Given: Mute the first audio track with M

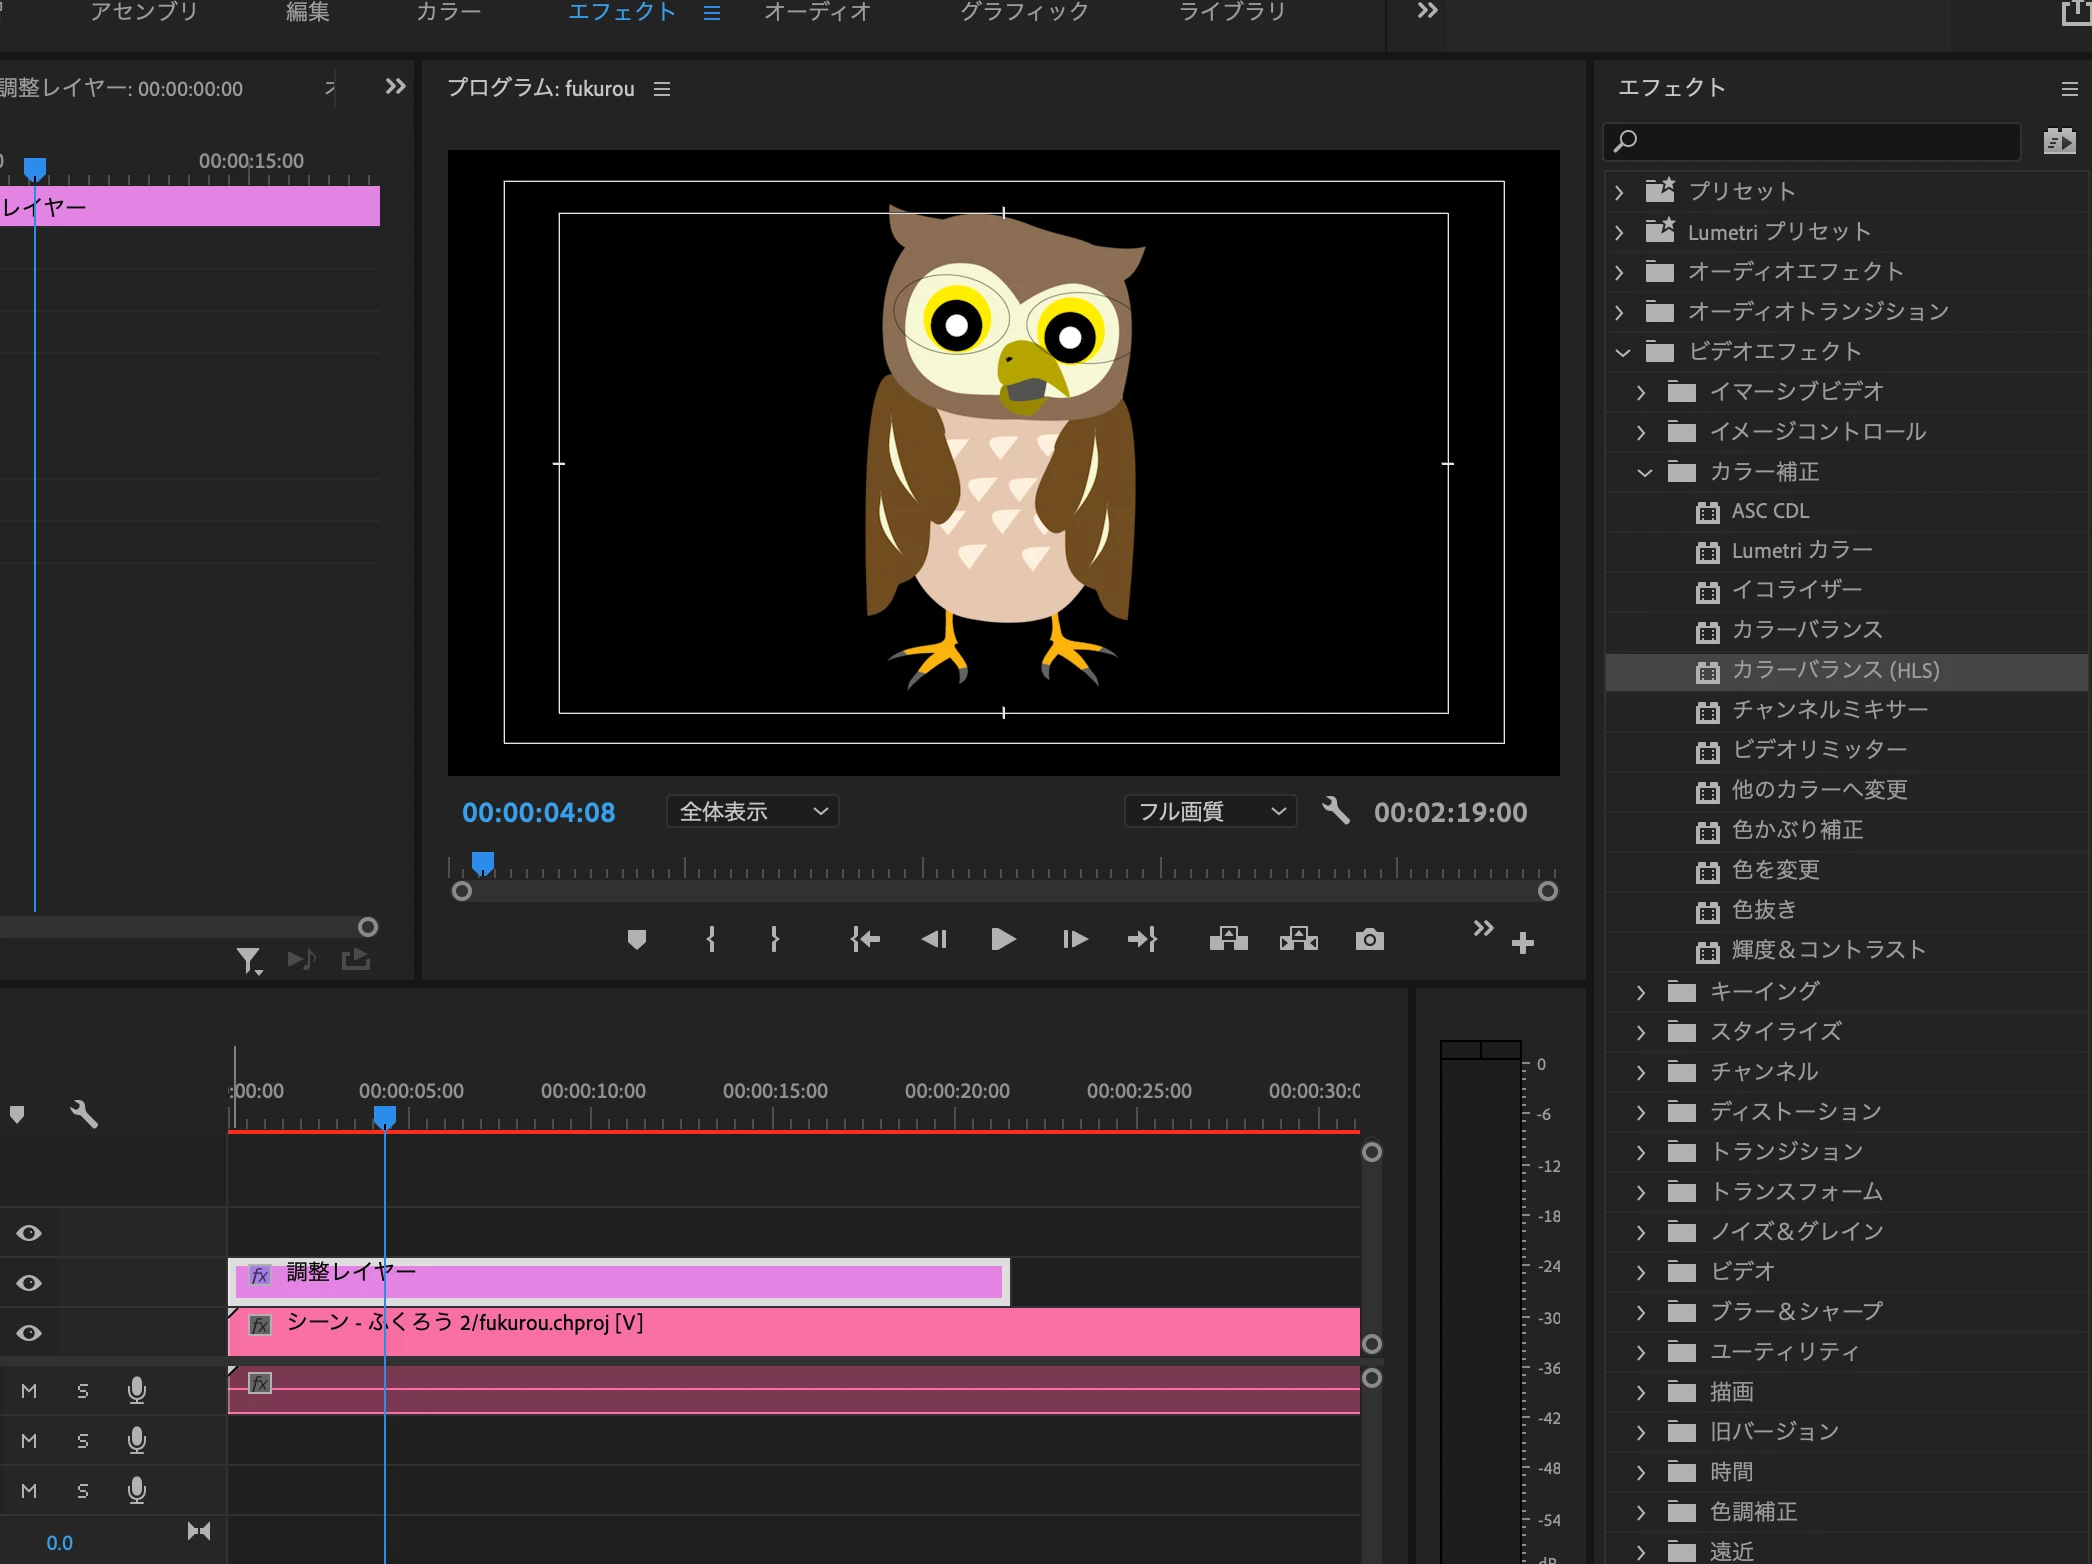Looking at the screenshot, I should point(29,1391).
